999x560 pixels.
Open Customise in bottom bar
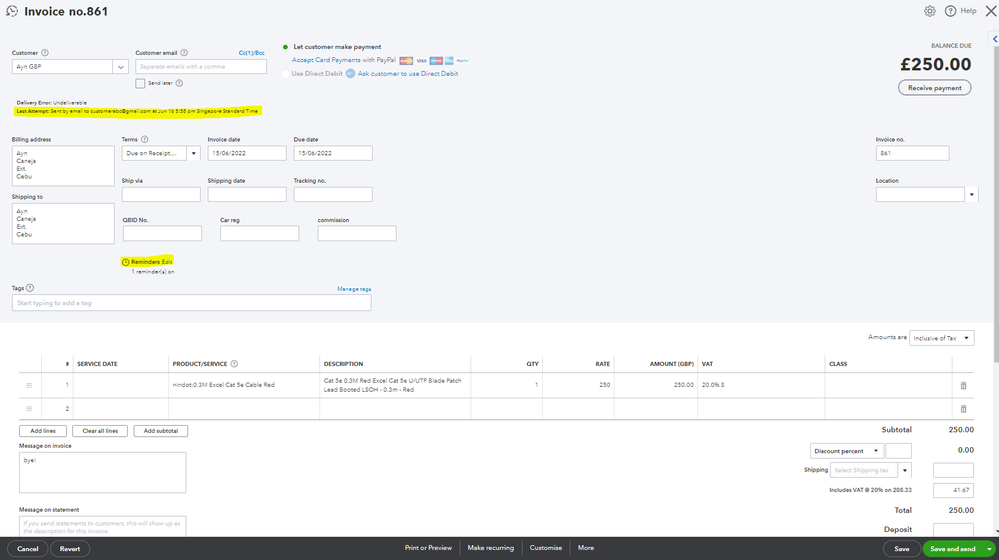[546, 548]
